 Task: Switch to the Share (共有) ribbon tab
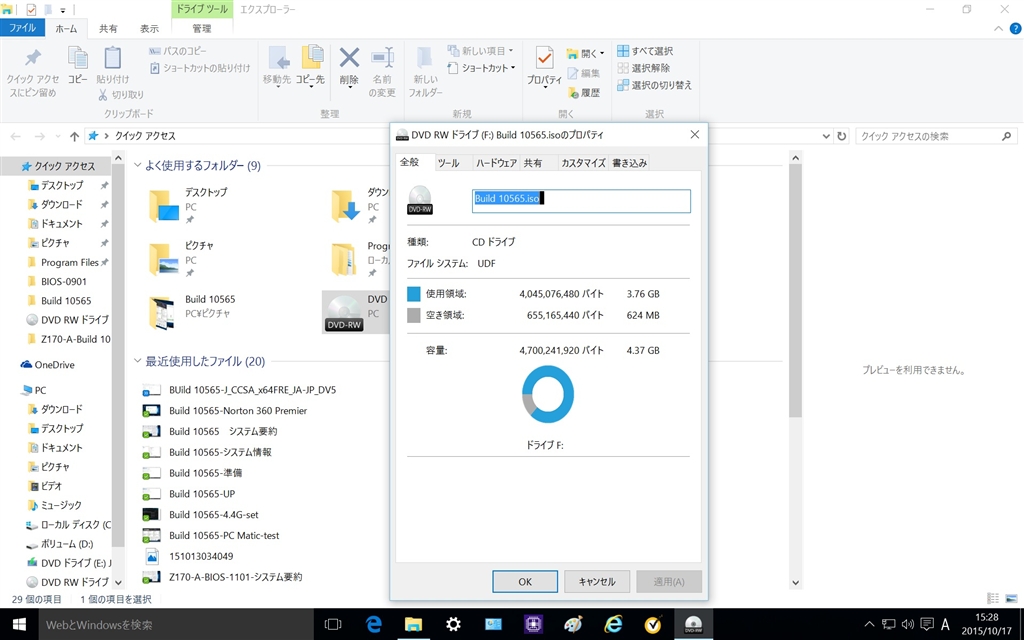(108, 29)
